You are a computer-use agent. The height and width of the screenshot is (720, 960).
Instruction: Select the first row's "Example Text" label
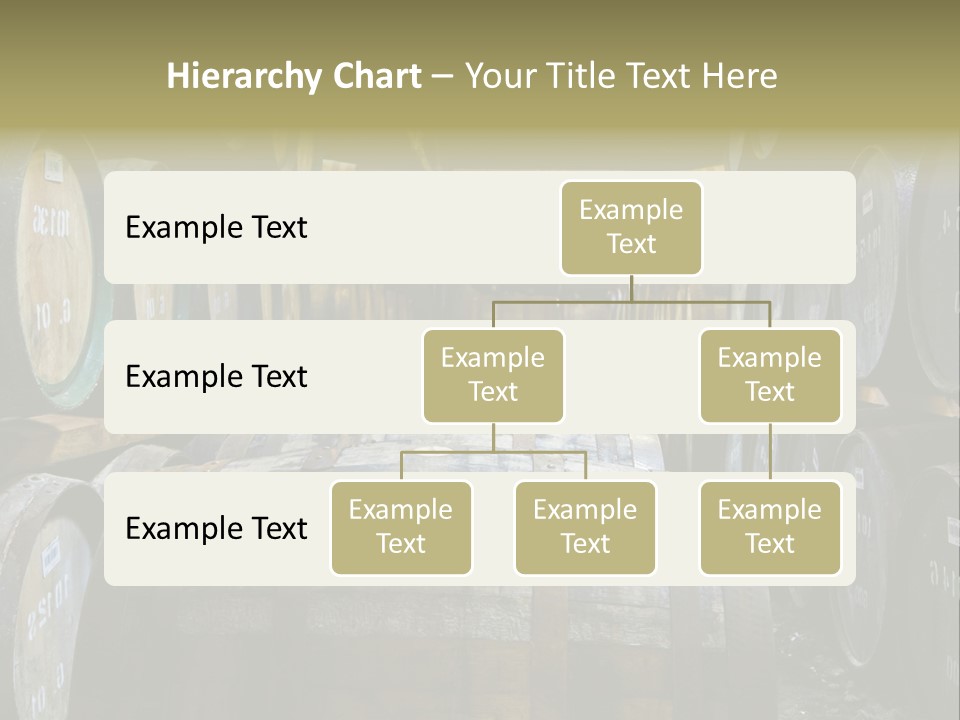(216, 228)
